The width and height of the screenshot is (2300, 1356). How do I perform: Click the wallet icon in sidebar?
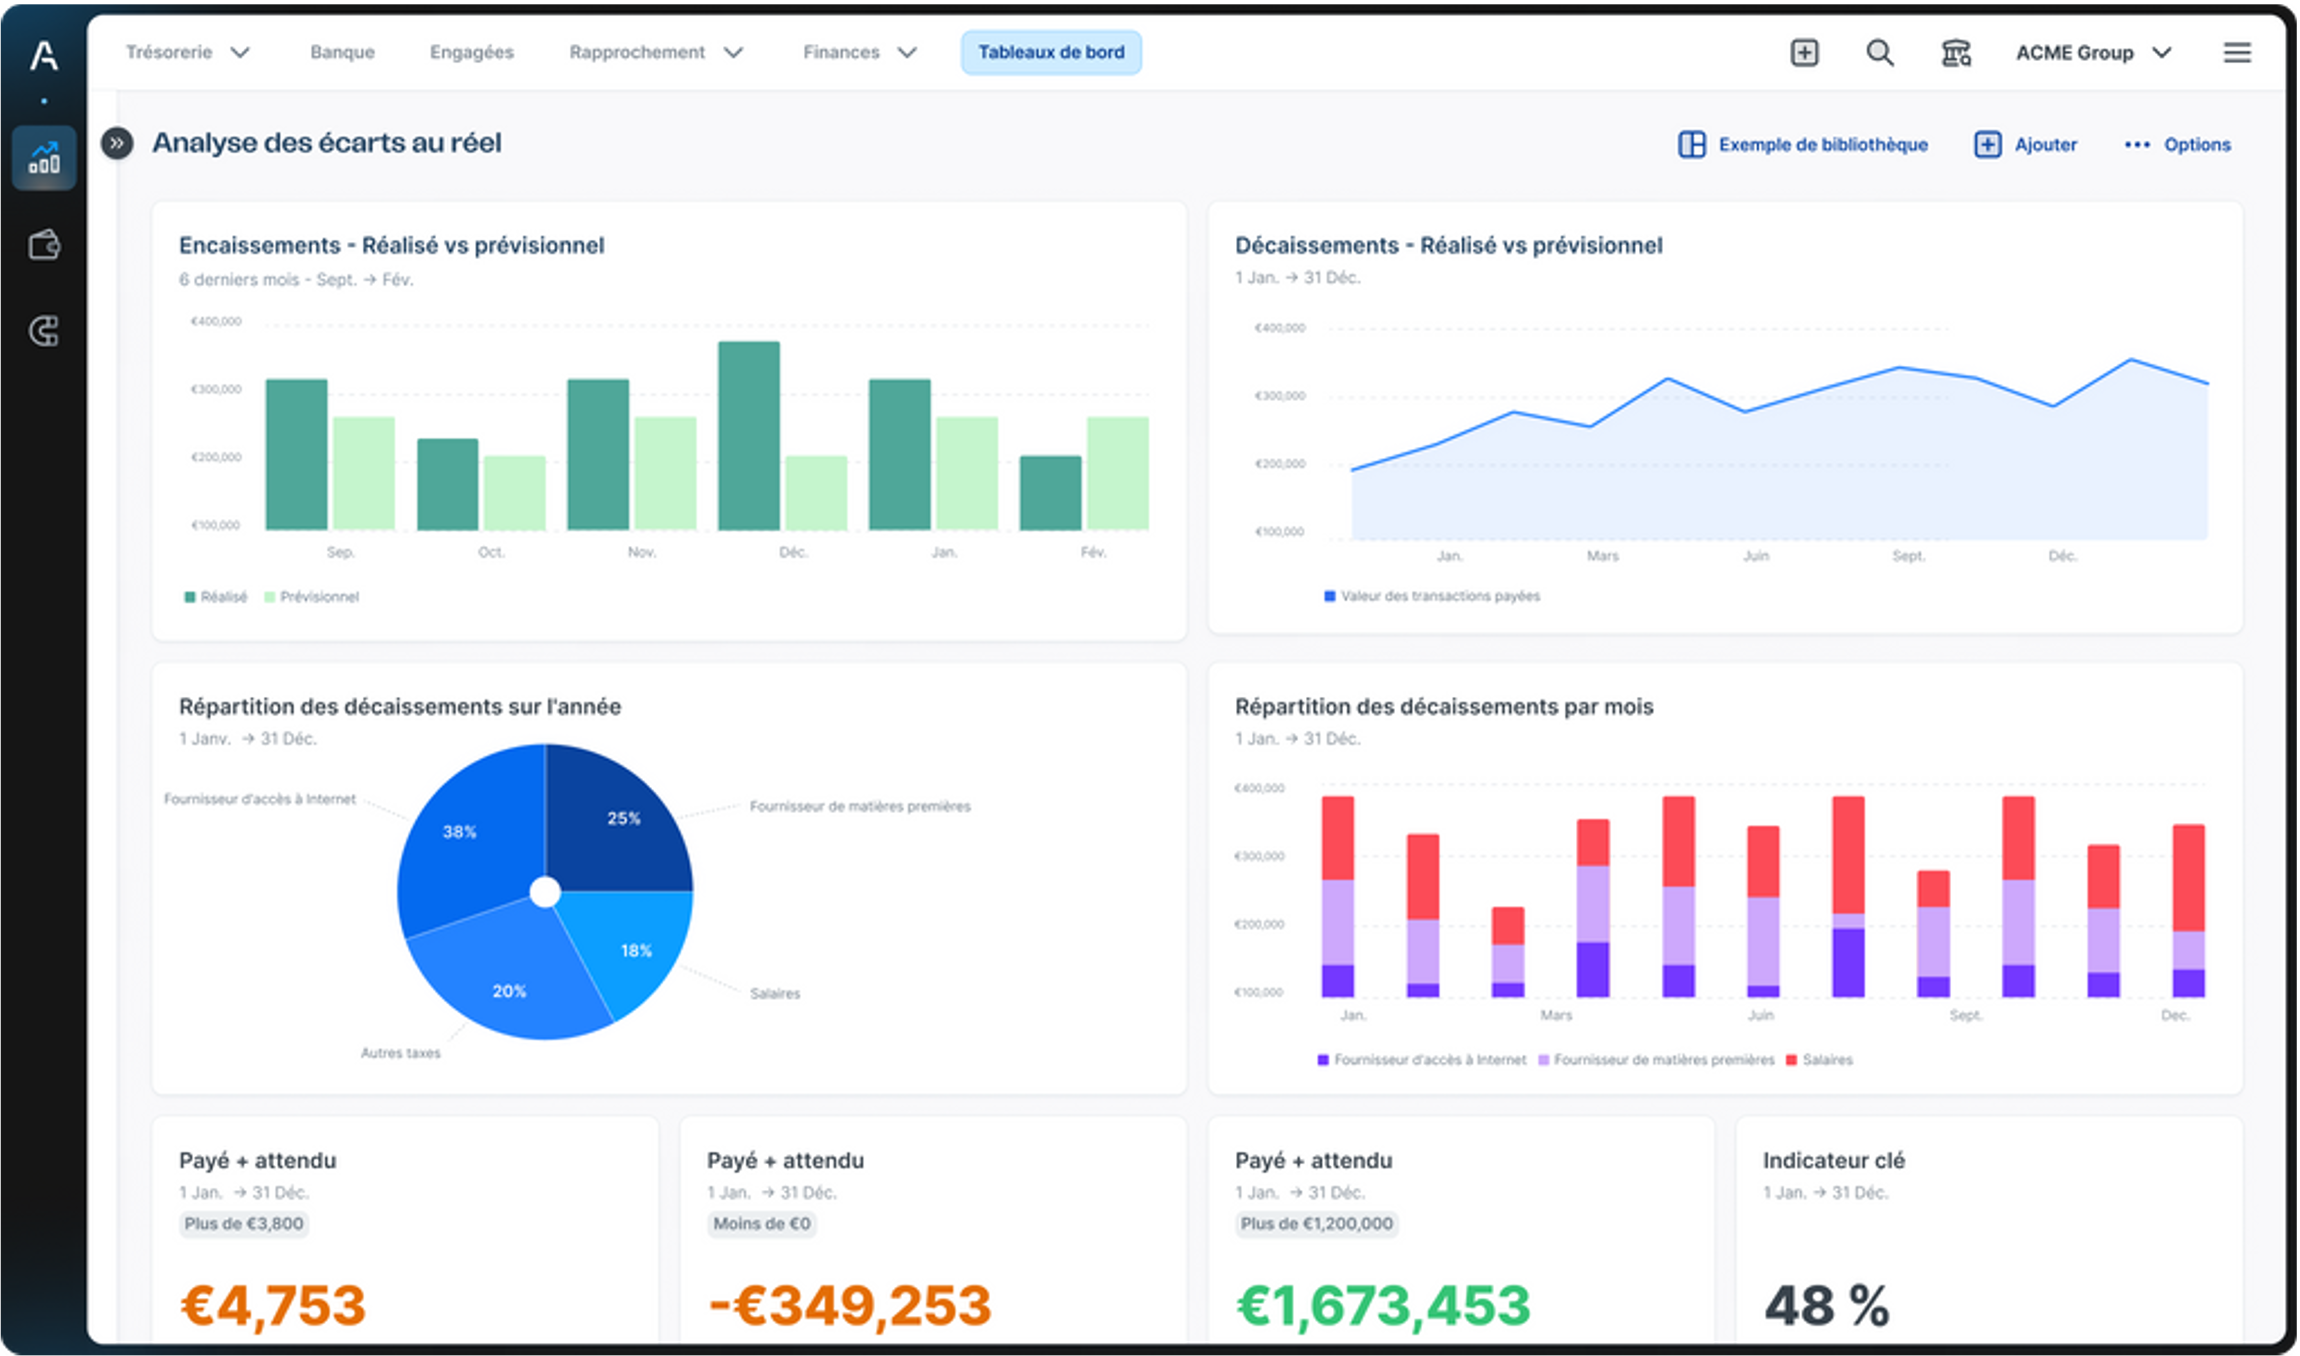[x=44, y=245]
